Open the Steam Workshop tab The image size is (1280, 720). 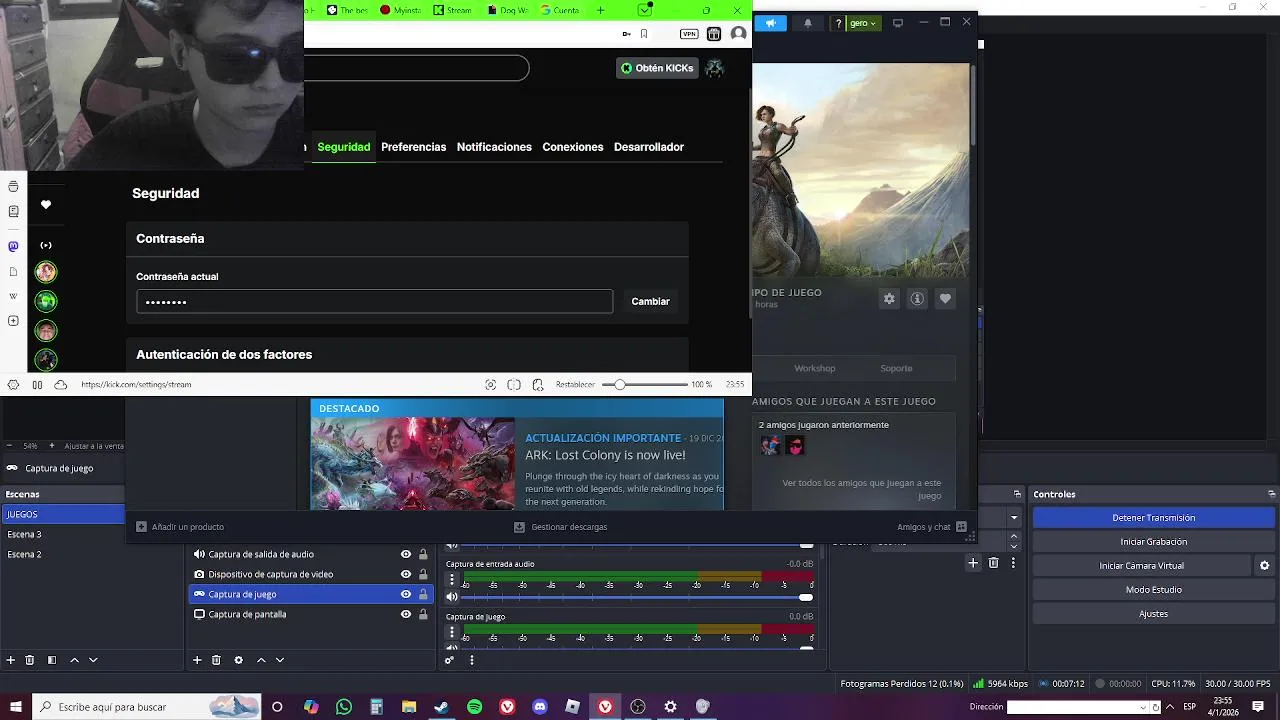click(x=815, y=368)
